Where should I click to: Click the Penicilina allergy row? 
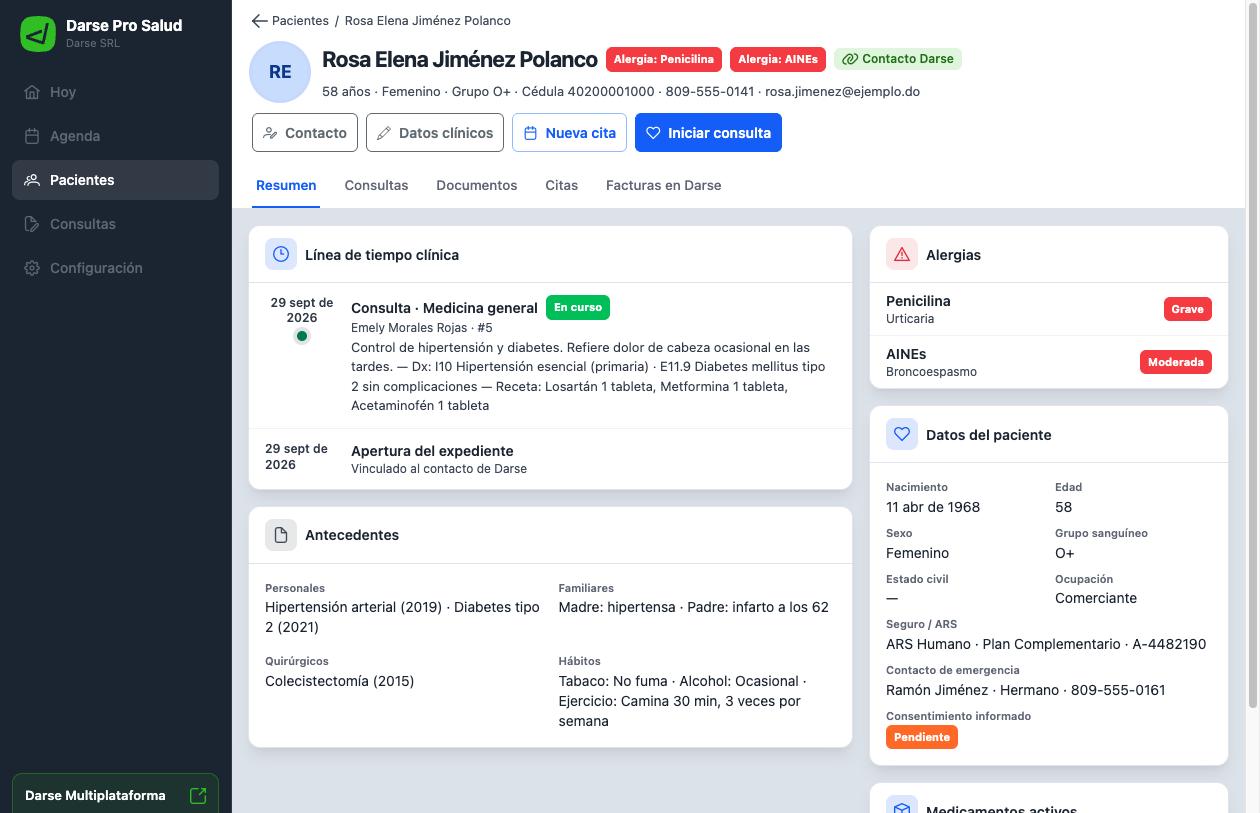pyautogui.click(x=1049, y=309)
